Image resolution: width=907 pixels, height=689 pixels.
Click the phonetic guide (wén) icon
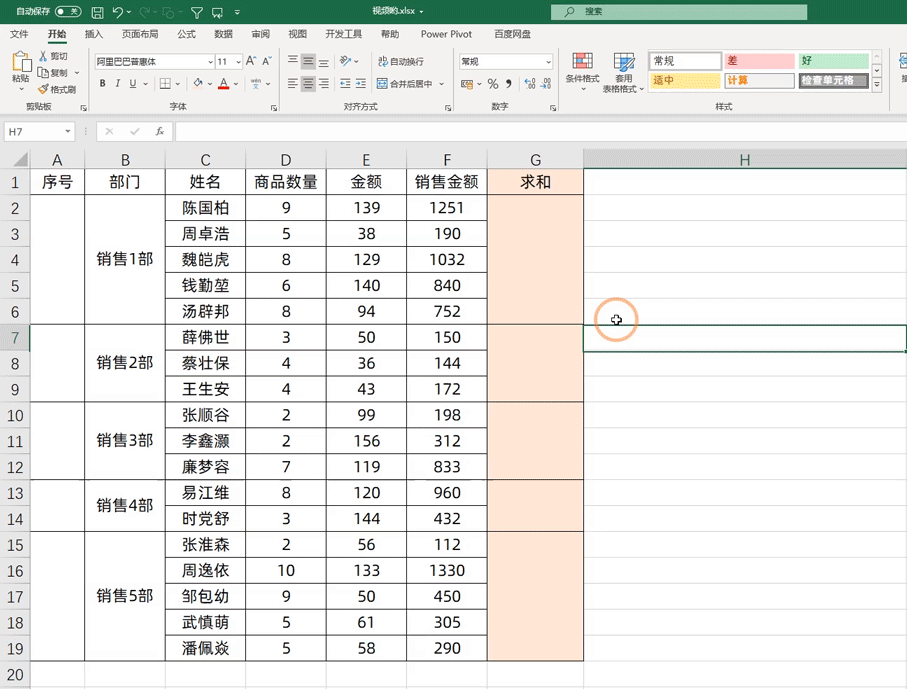click(x=256, y=83)
